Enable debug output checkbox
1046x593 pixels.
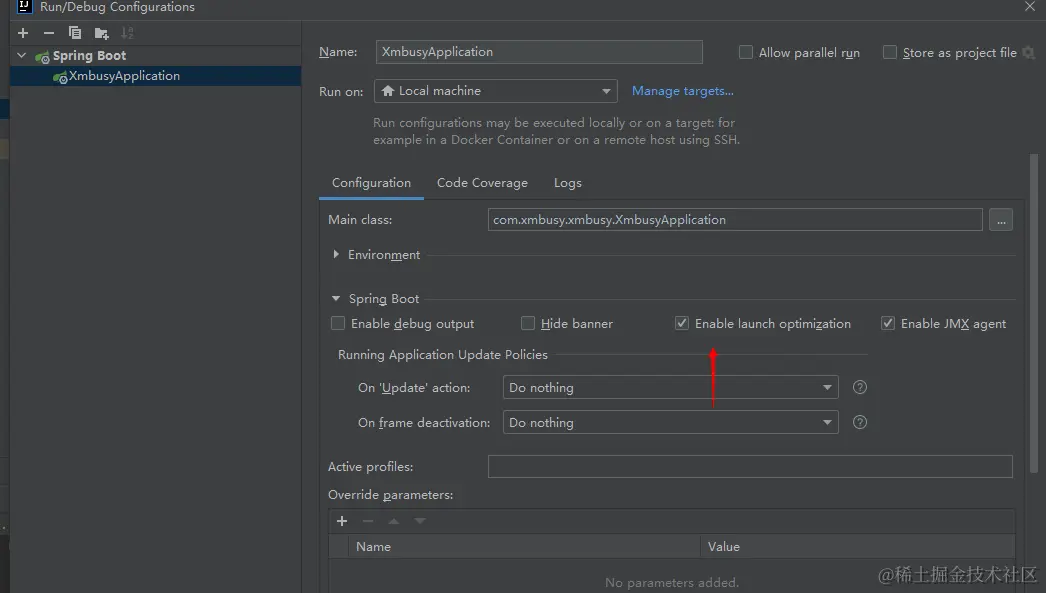338,324
